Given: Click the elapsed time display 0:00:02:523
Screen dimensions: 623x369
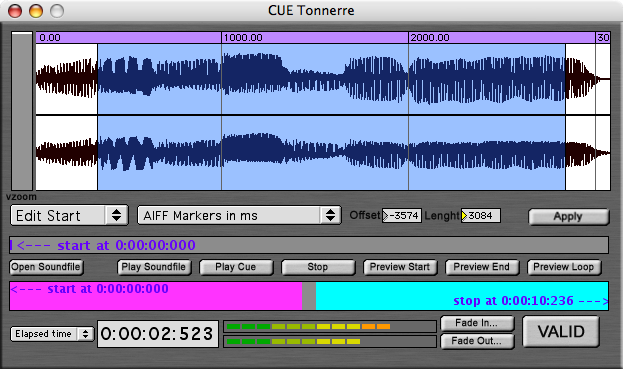Looking at the screenshot, I should click(158, 334).
